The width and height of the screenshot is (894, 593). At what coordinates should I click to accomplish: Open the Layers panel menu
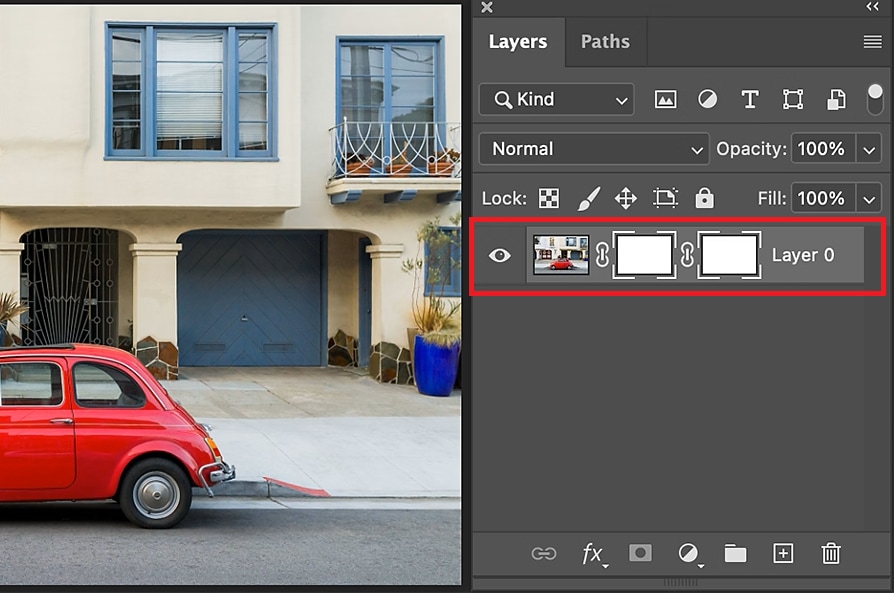(872, 42)
